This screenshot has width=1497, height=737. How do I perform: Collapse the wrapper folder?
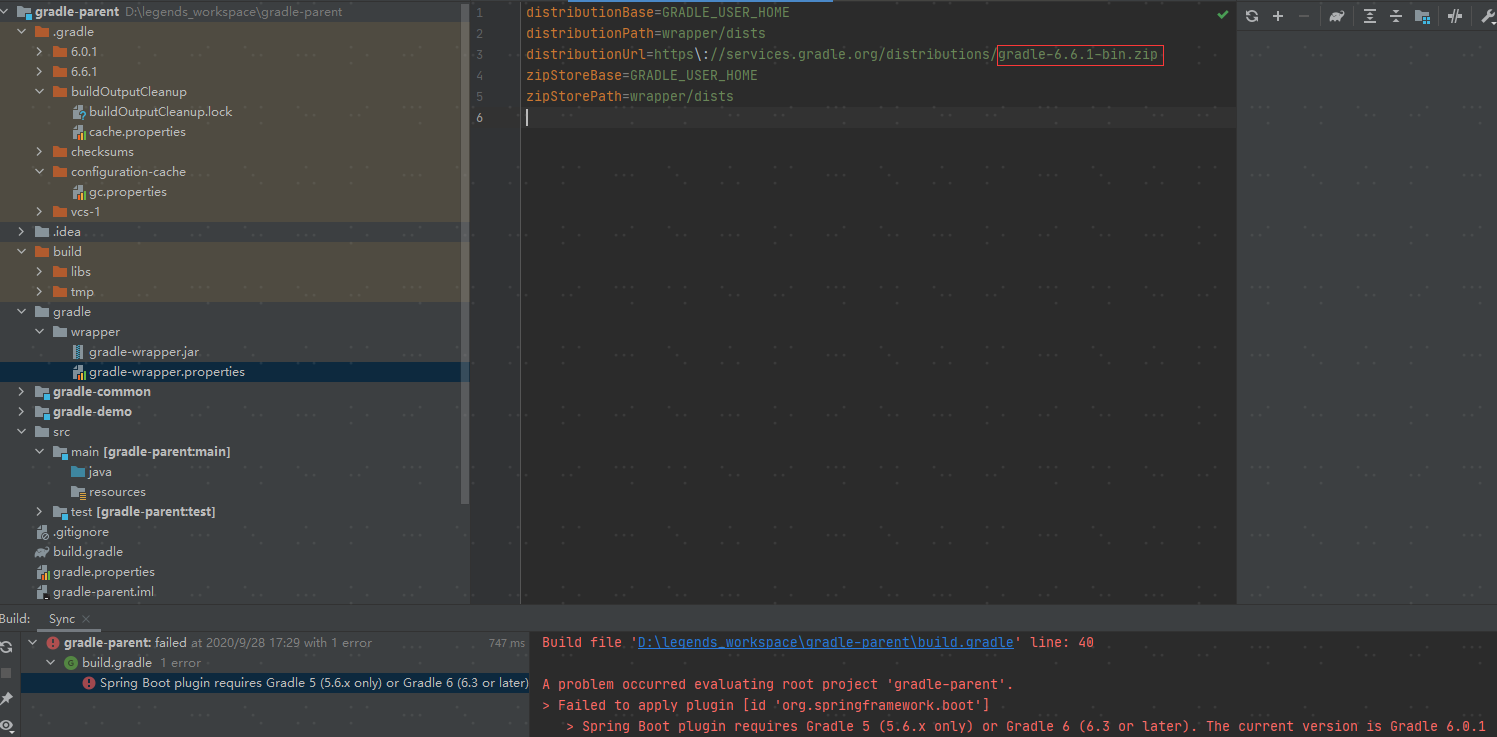click(x=39, y=332)
